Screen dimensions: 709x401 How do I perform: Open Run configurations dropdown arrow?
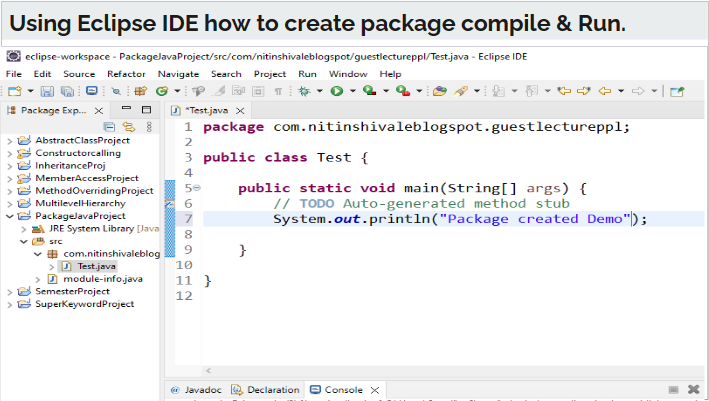coord(352,91)
